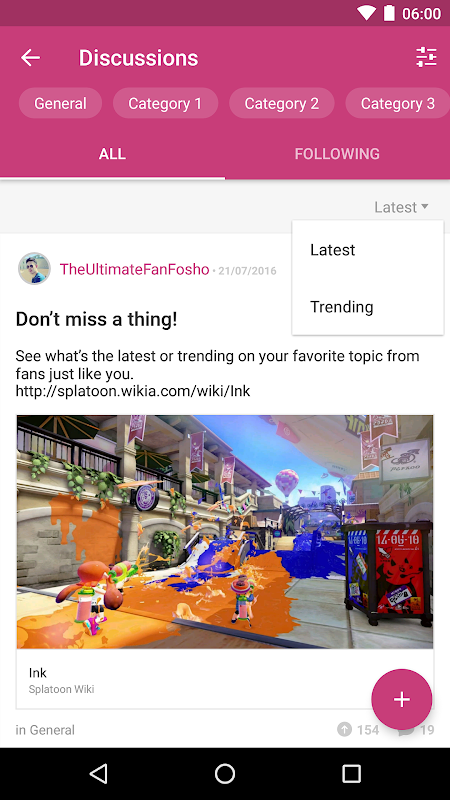Screen dimensions: 450x800
Task: Open the Splatoon Ink screenshot thumbnail
Action: pyautogui.click(x=225, y=532)
